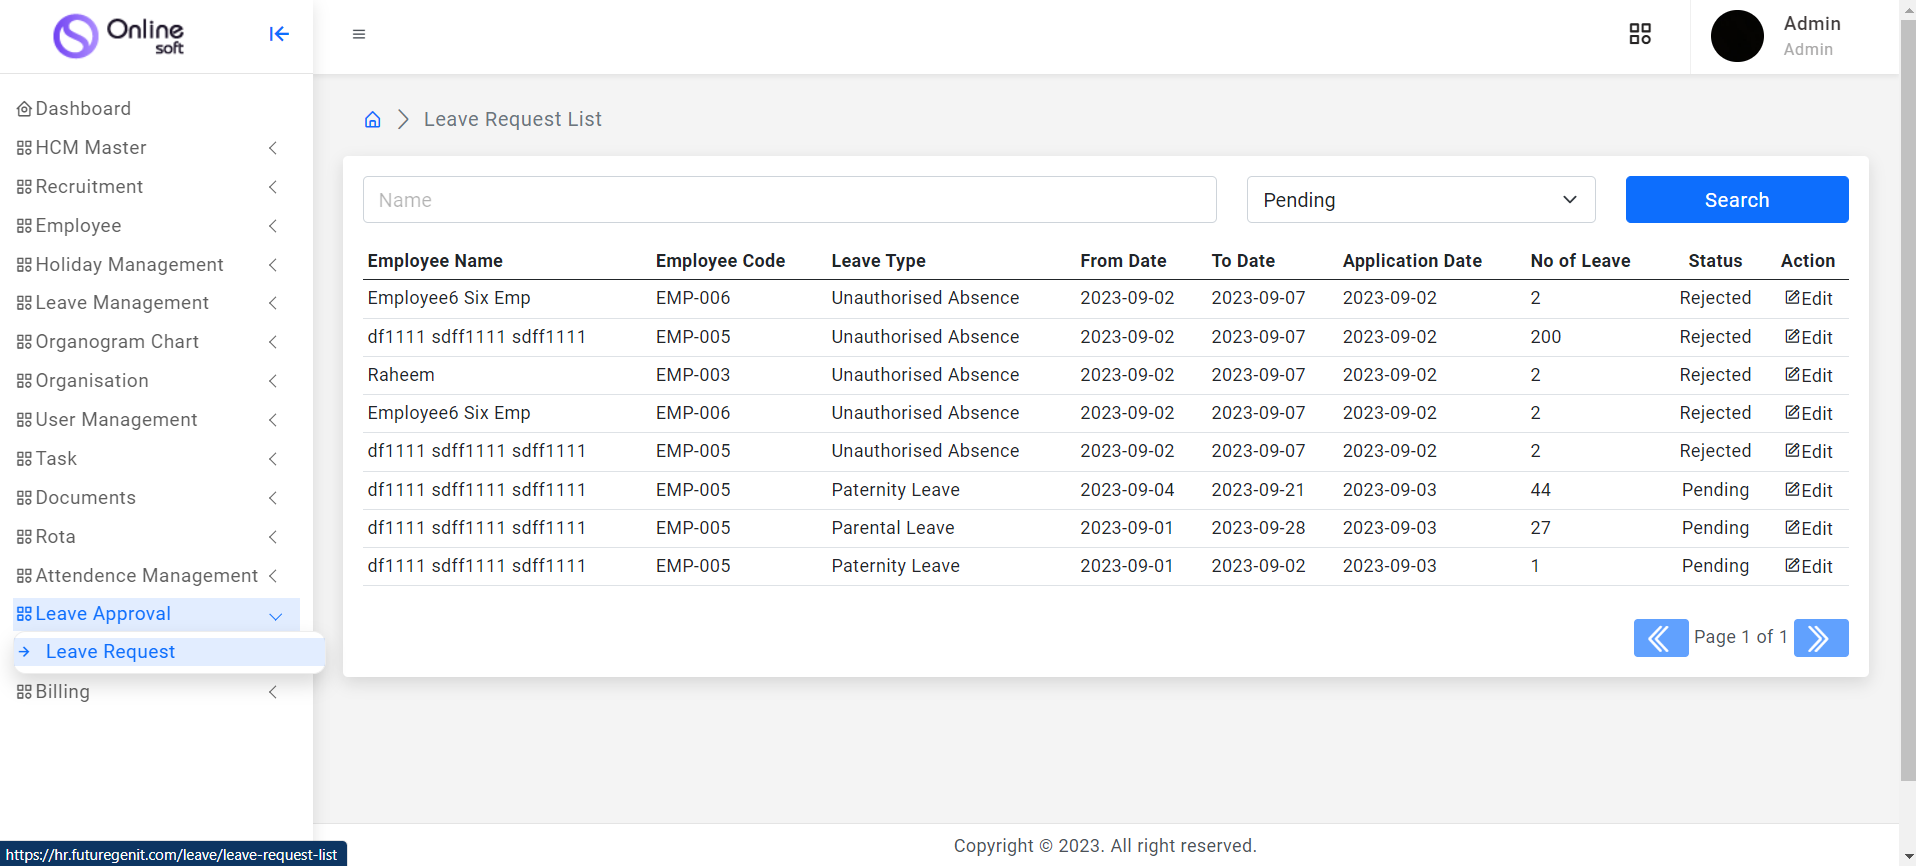Viewport: 1916px width, 866px height.
Task: Select the Leave Request submenu item
Action: [x=110, y=652]
